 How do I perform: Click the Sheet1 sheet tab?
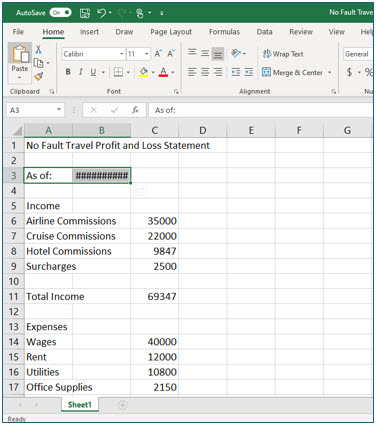point(80,405)
